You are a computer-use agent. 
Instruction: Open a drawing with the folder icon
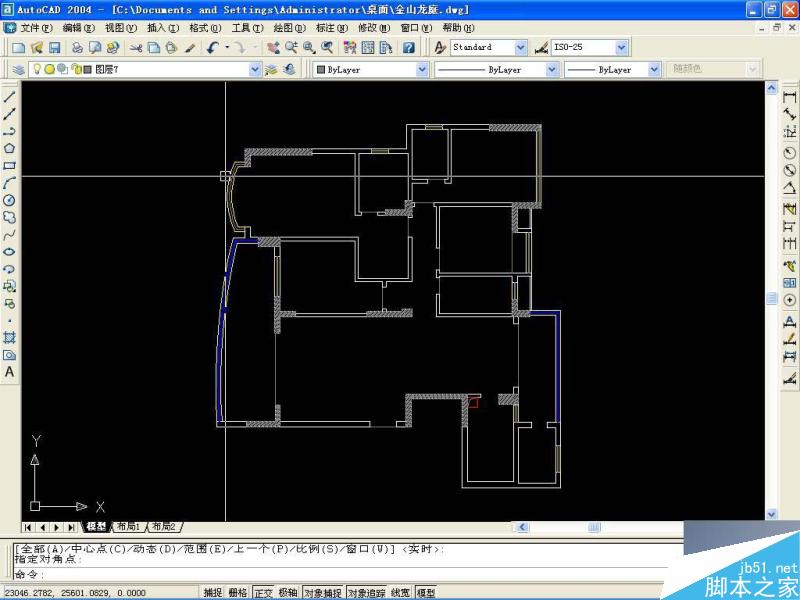click(36, 48)
